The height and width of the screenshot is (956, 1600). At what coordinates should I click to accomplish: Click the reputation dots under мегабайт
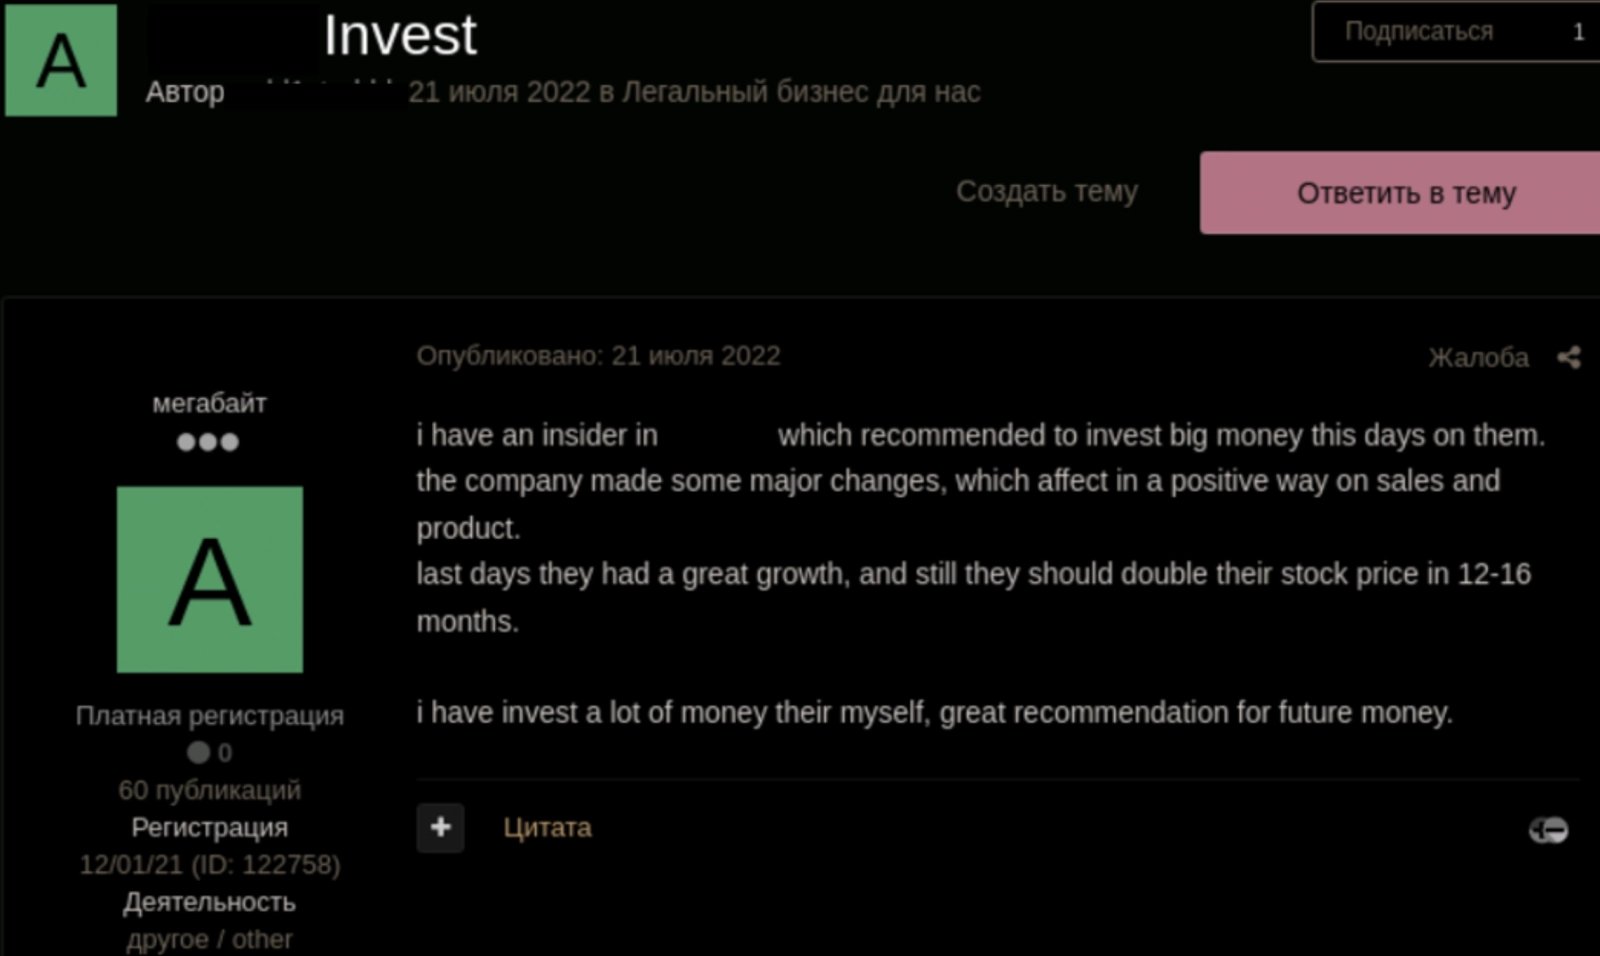point(210,440)
